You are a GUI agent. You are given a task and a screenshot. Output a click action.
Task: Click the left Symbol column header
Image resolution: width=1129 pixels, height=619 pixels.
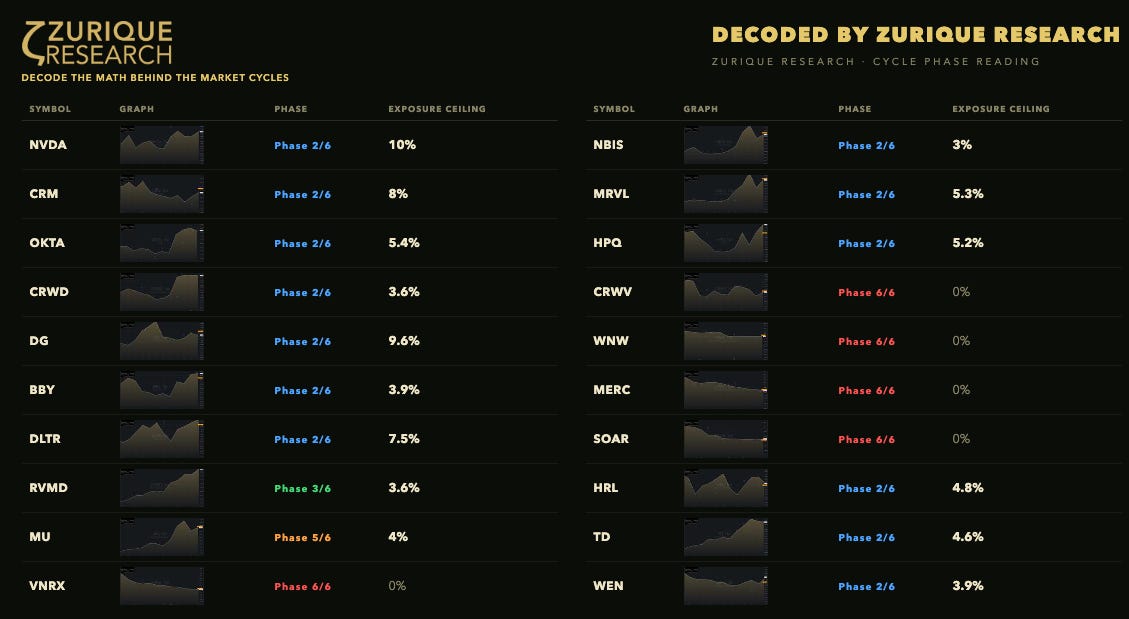pos(50,109)
